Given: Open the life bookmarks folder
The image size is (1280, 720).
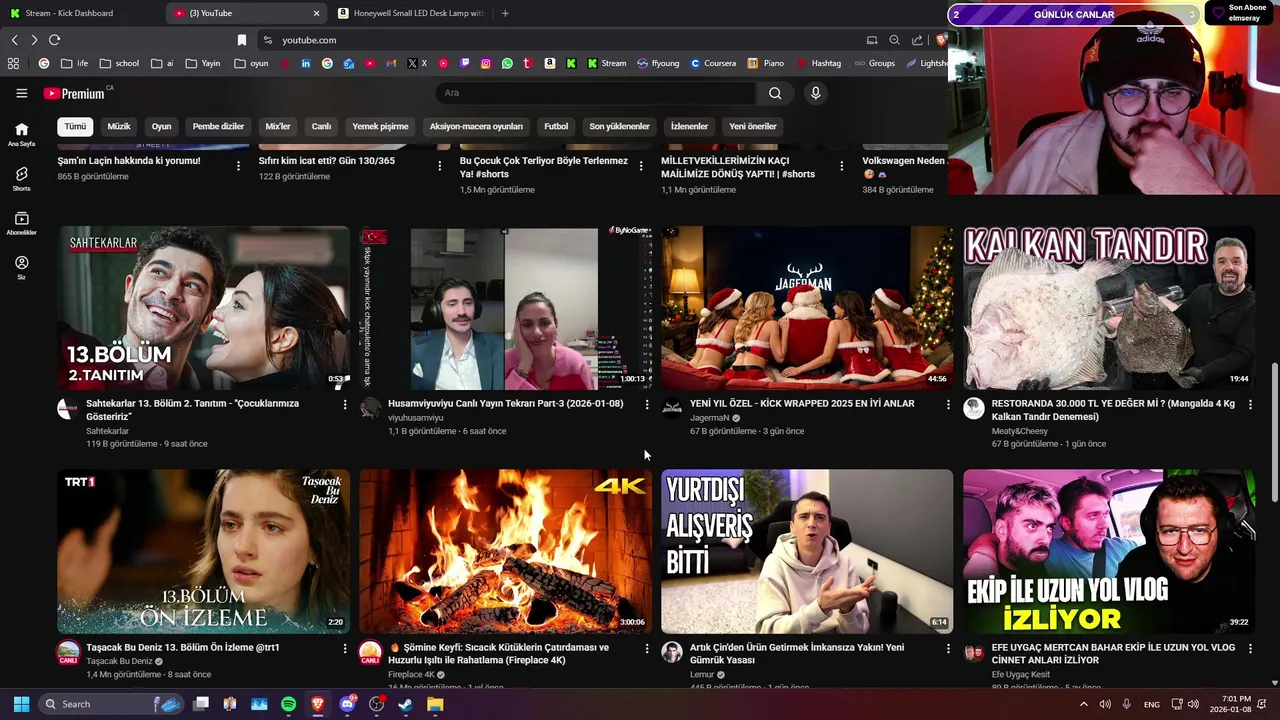Looking at the screenshot, I should (x=74, y=63).
